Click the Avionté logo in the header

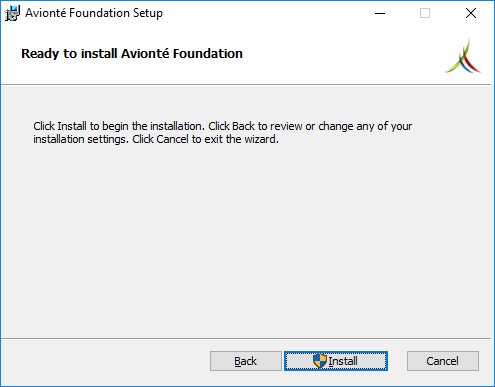click(463, 56)
